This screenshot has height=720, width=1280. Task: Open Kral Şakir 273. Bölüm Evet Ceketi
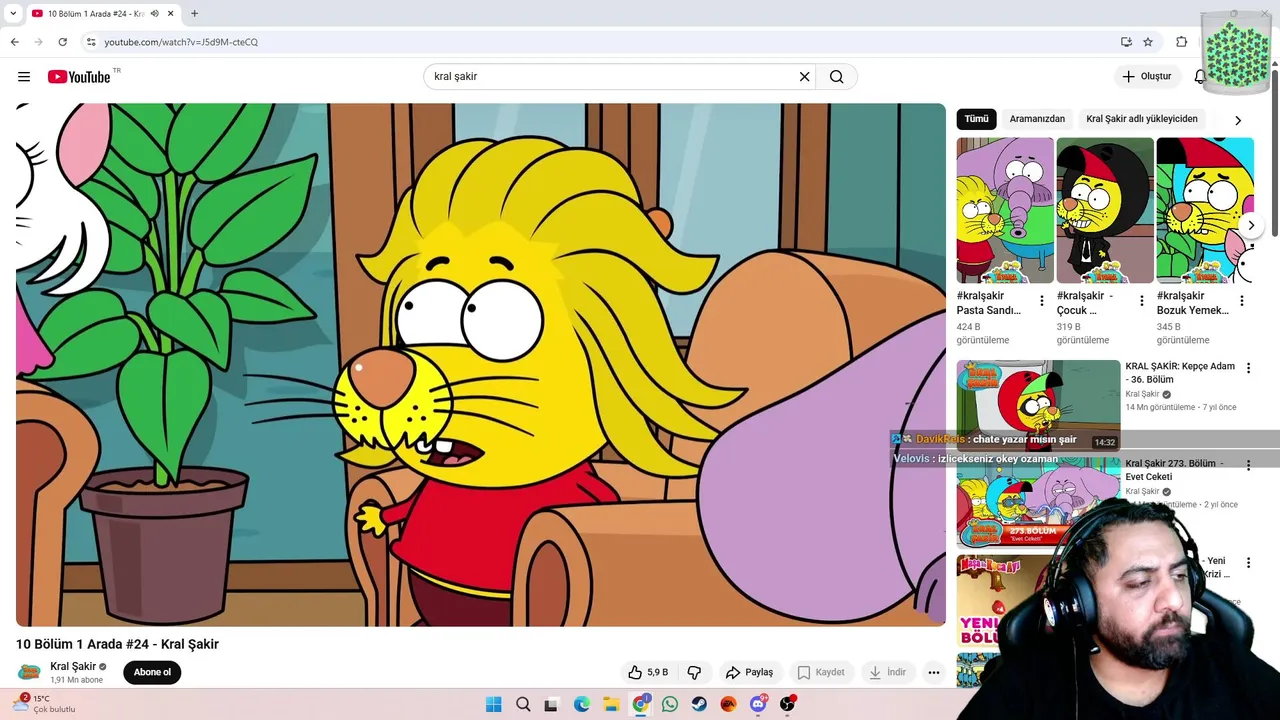click(x=1175, y=470)
